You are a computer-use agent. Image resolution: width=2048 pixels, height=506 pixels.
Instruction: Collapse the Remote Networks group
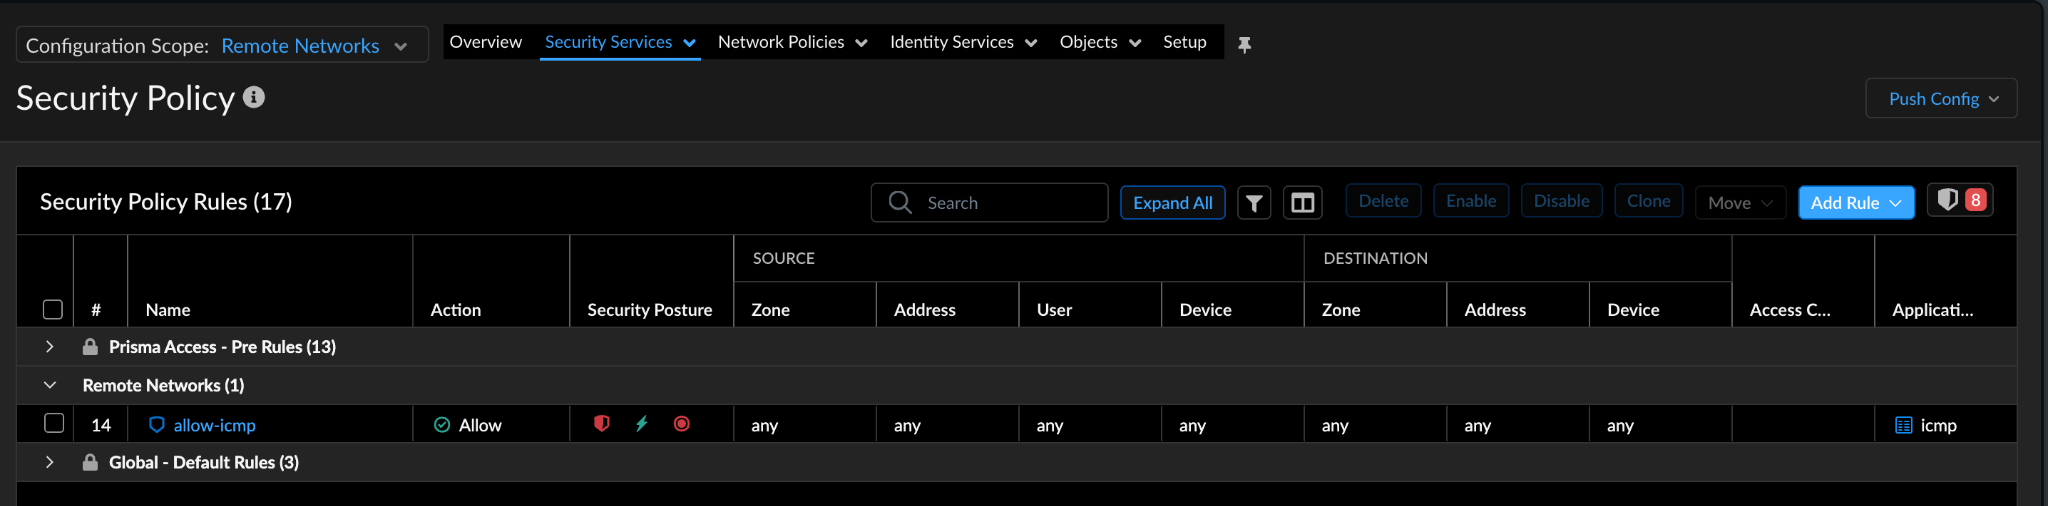[49, 385]
